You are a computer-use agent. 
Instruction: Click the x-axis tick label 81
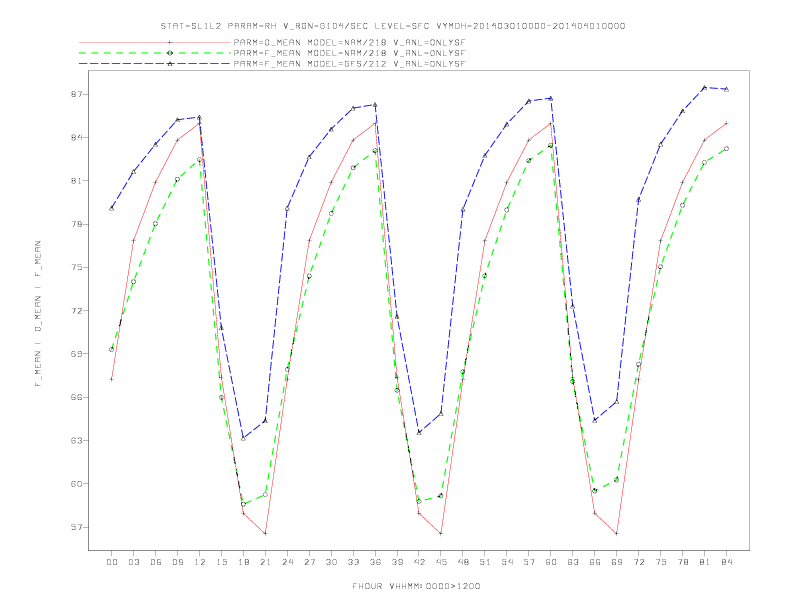point(705,562)
